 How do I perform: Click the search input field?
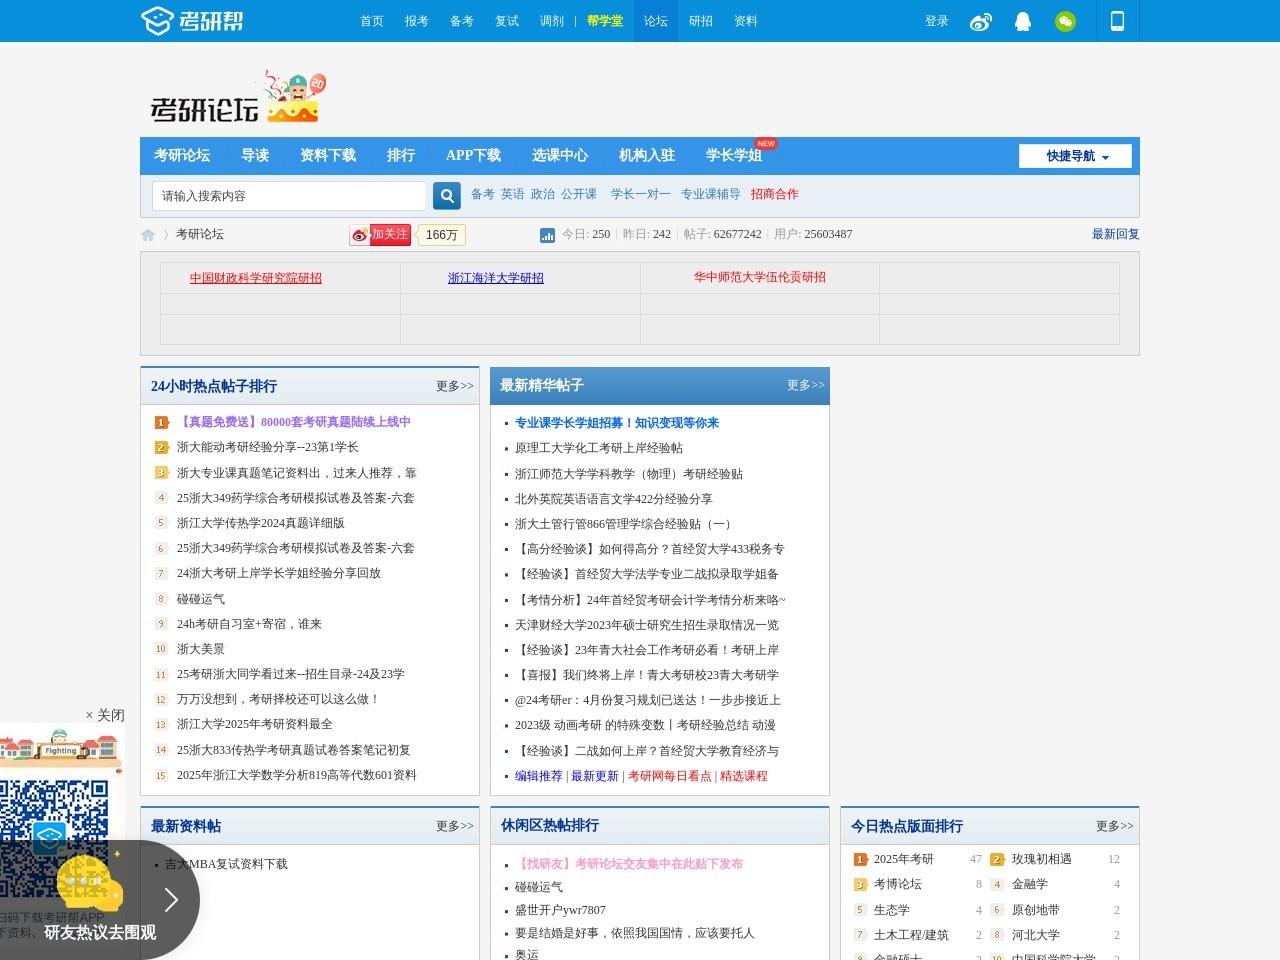coord(290,196)
